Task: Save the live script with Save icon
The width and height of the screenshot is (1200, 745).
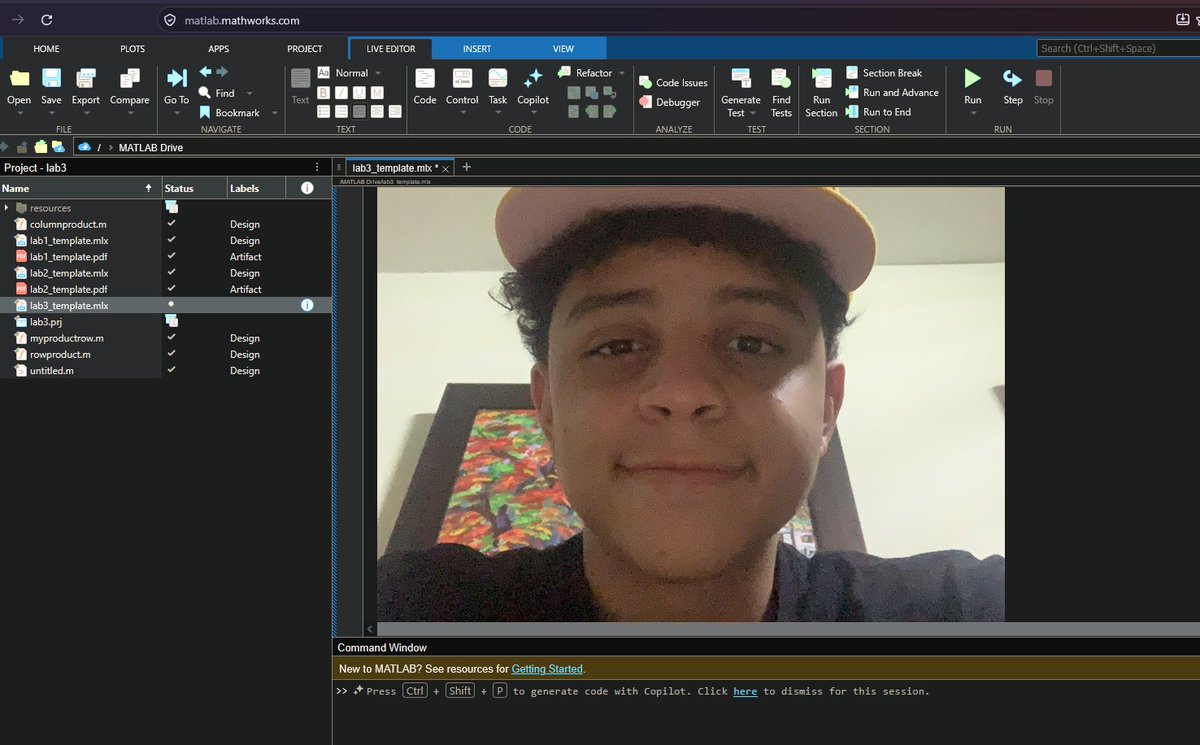Action: 51,78
